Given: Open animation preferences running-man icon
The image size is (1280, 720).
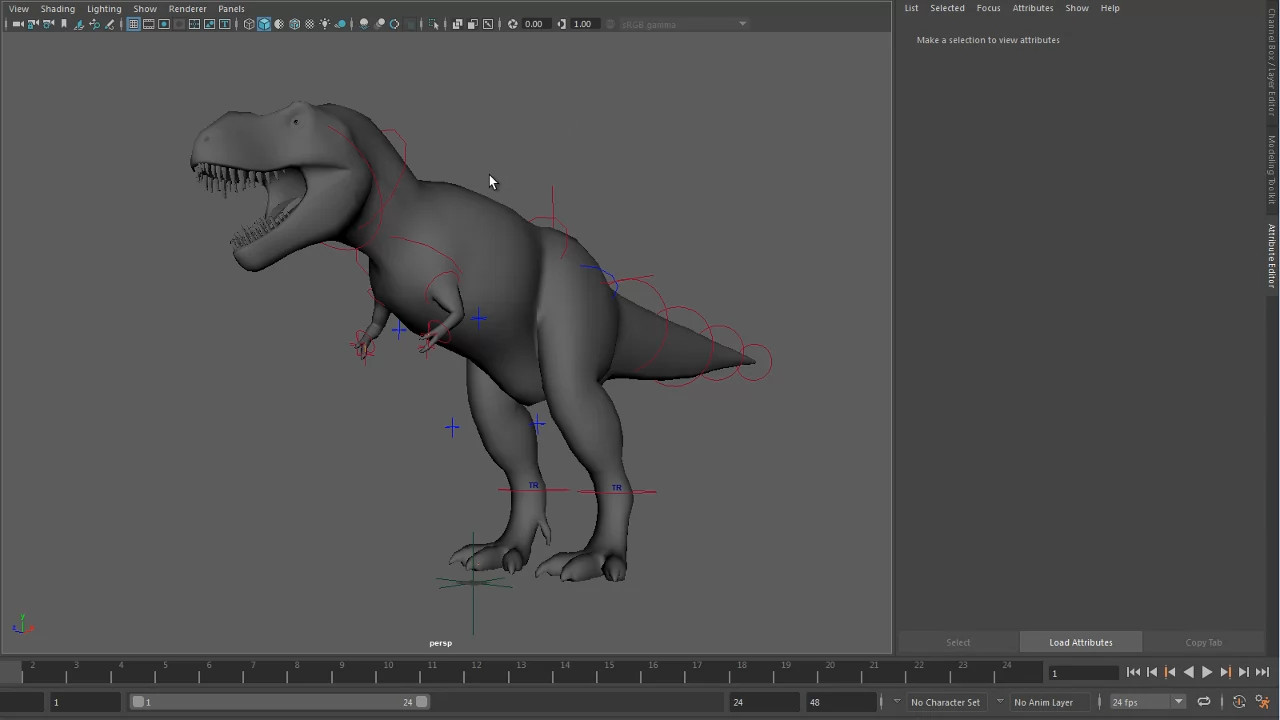Looking at the screenshot, I should coord(1262,702).
